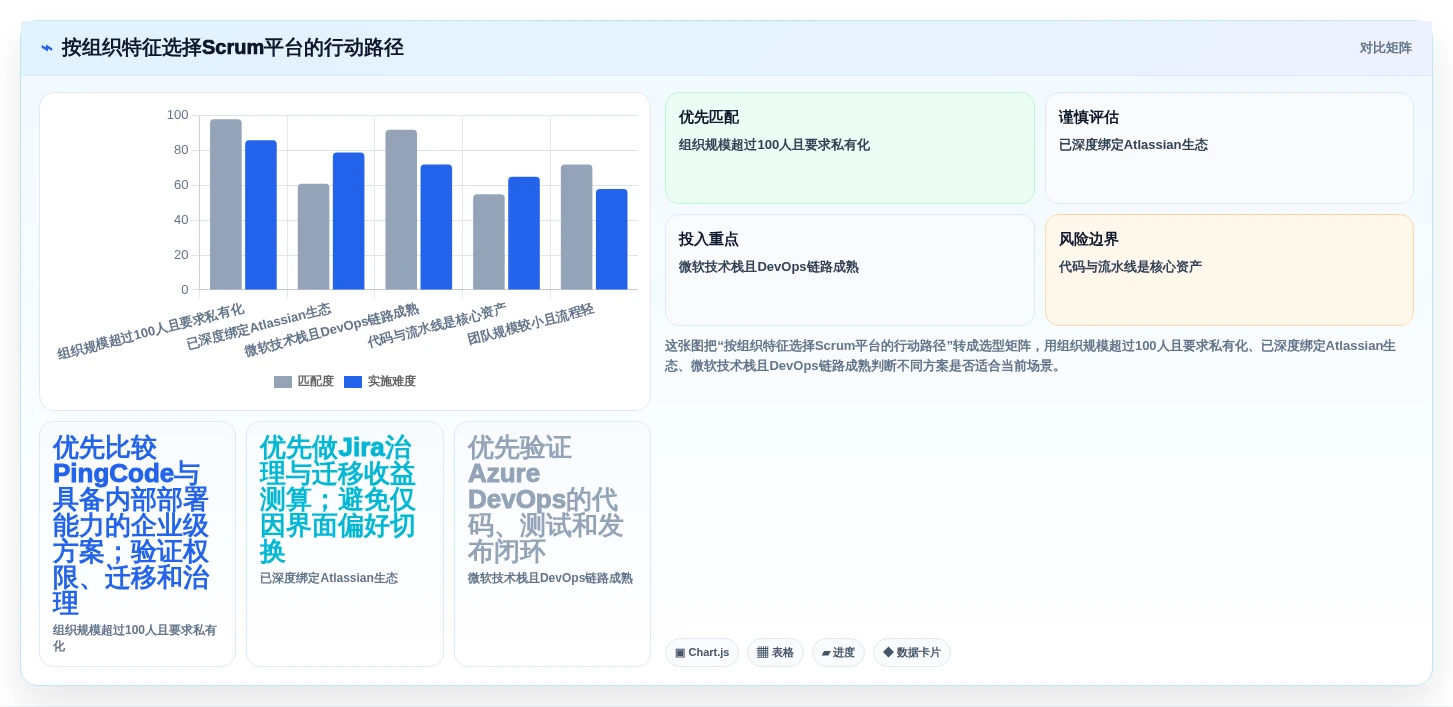The image size is (1453, 707).
Task: Toggle the 匹配度 legend swatch
Action: (283, 382)
